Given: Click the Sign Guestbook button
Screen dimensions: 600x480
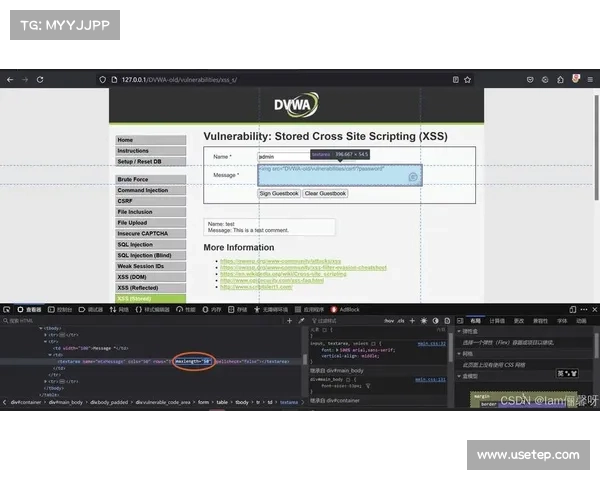Looking at the screenshot, I should 279,193.
